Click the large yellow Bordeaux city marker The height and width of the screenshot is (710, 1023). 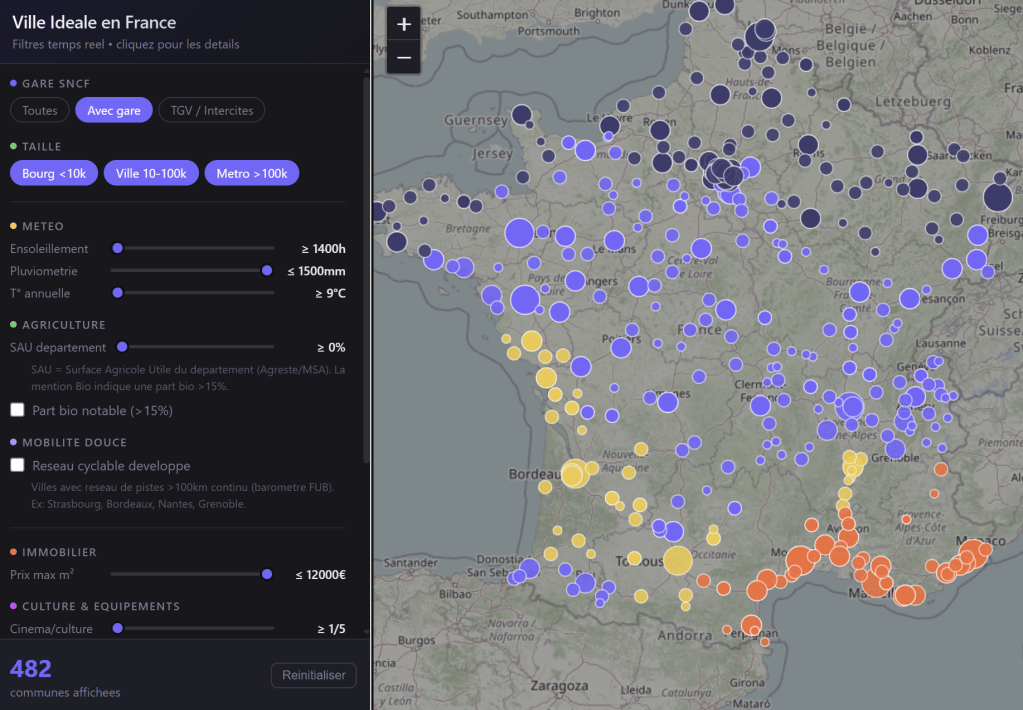574,474
